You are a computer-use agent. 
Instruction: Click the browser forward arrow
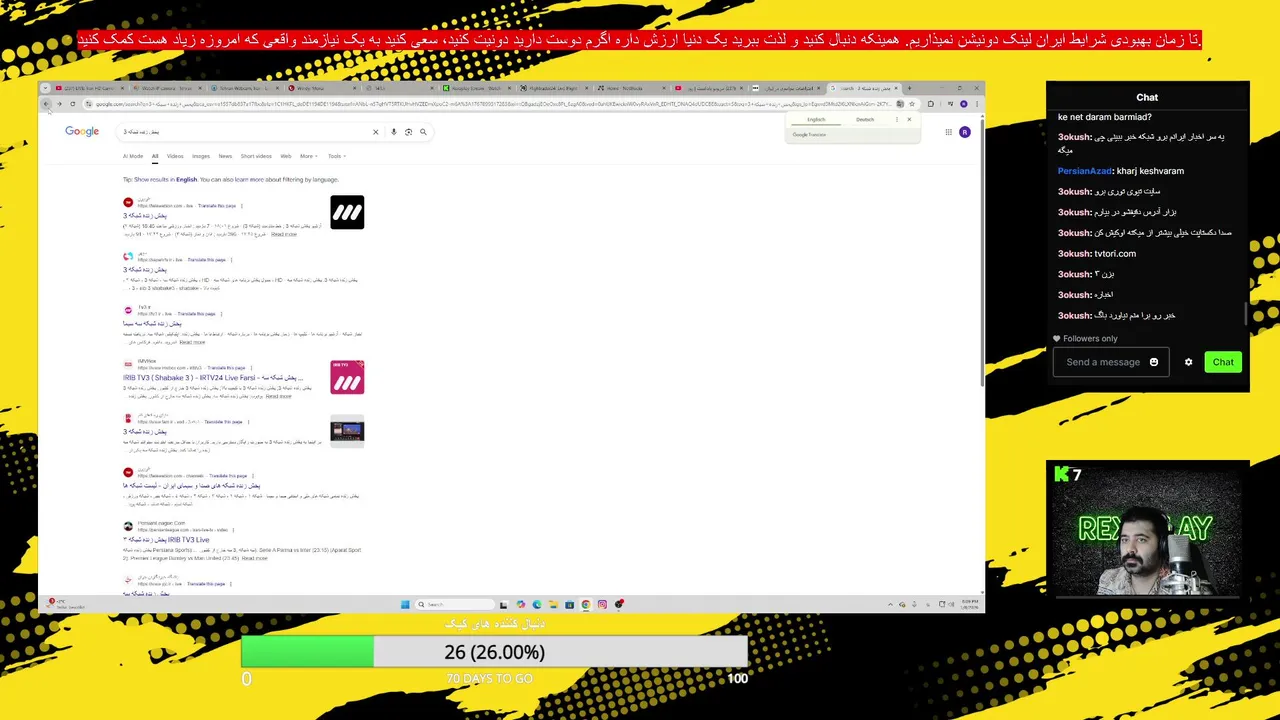click(59, 104)
